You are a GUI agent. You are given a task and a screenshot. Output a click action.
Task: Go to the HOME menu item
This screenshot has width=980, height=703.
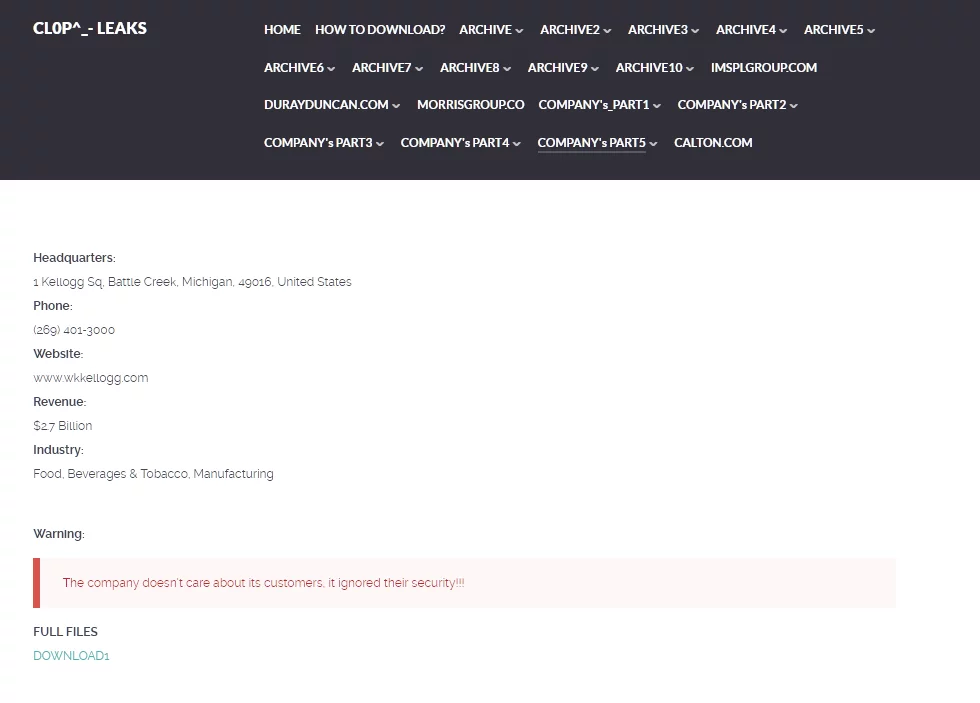click(x=282, y=30)
